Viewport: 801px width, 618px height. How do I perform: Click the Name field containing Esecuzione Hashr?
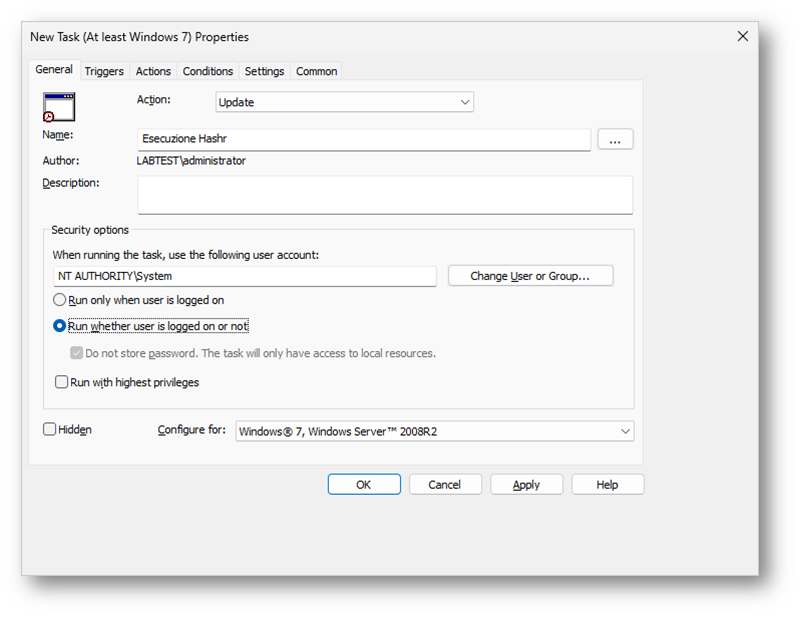[364, 140]
